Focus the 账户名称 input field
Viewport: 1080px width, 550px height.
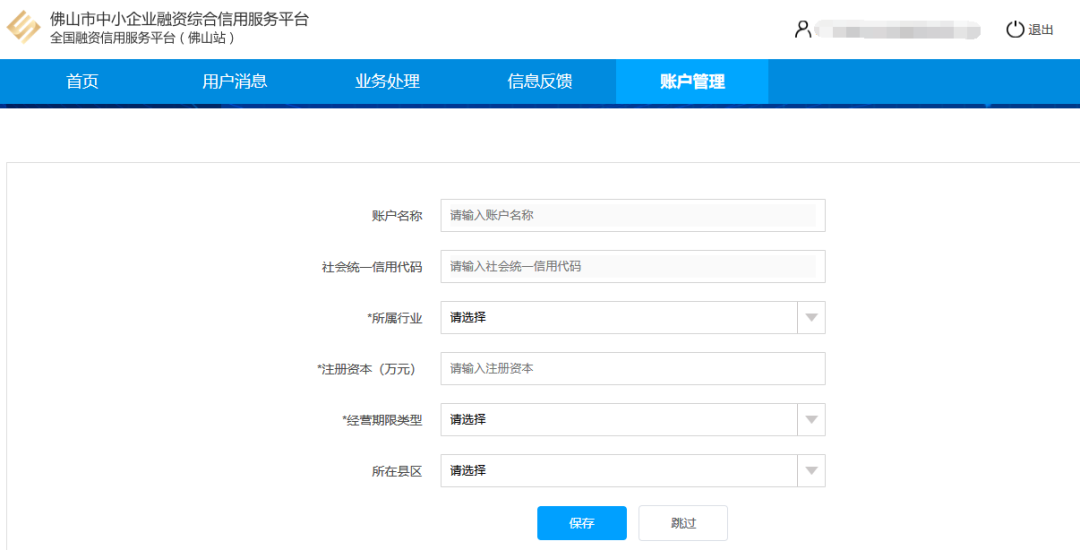pyautogui.click(x=633, y=215)
